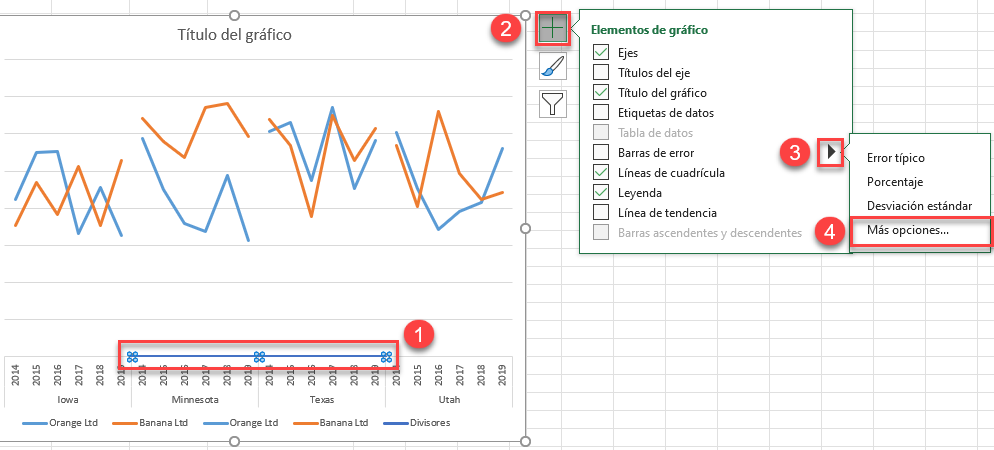Image resolution: width=994 pixels, height=450 pixels.
Task: Click the middle marker of Divisores series
Action: pos(259,357)
